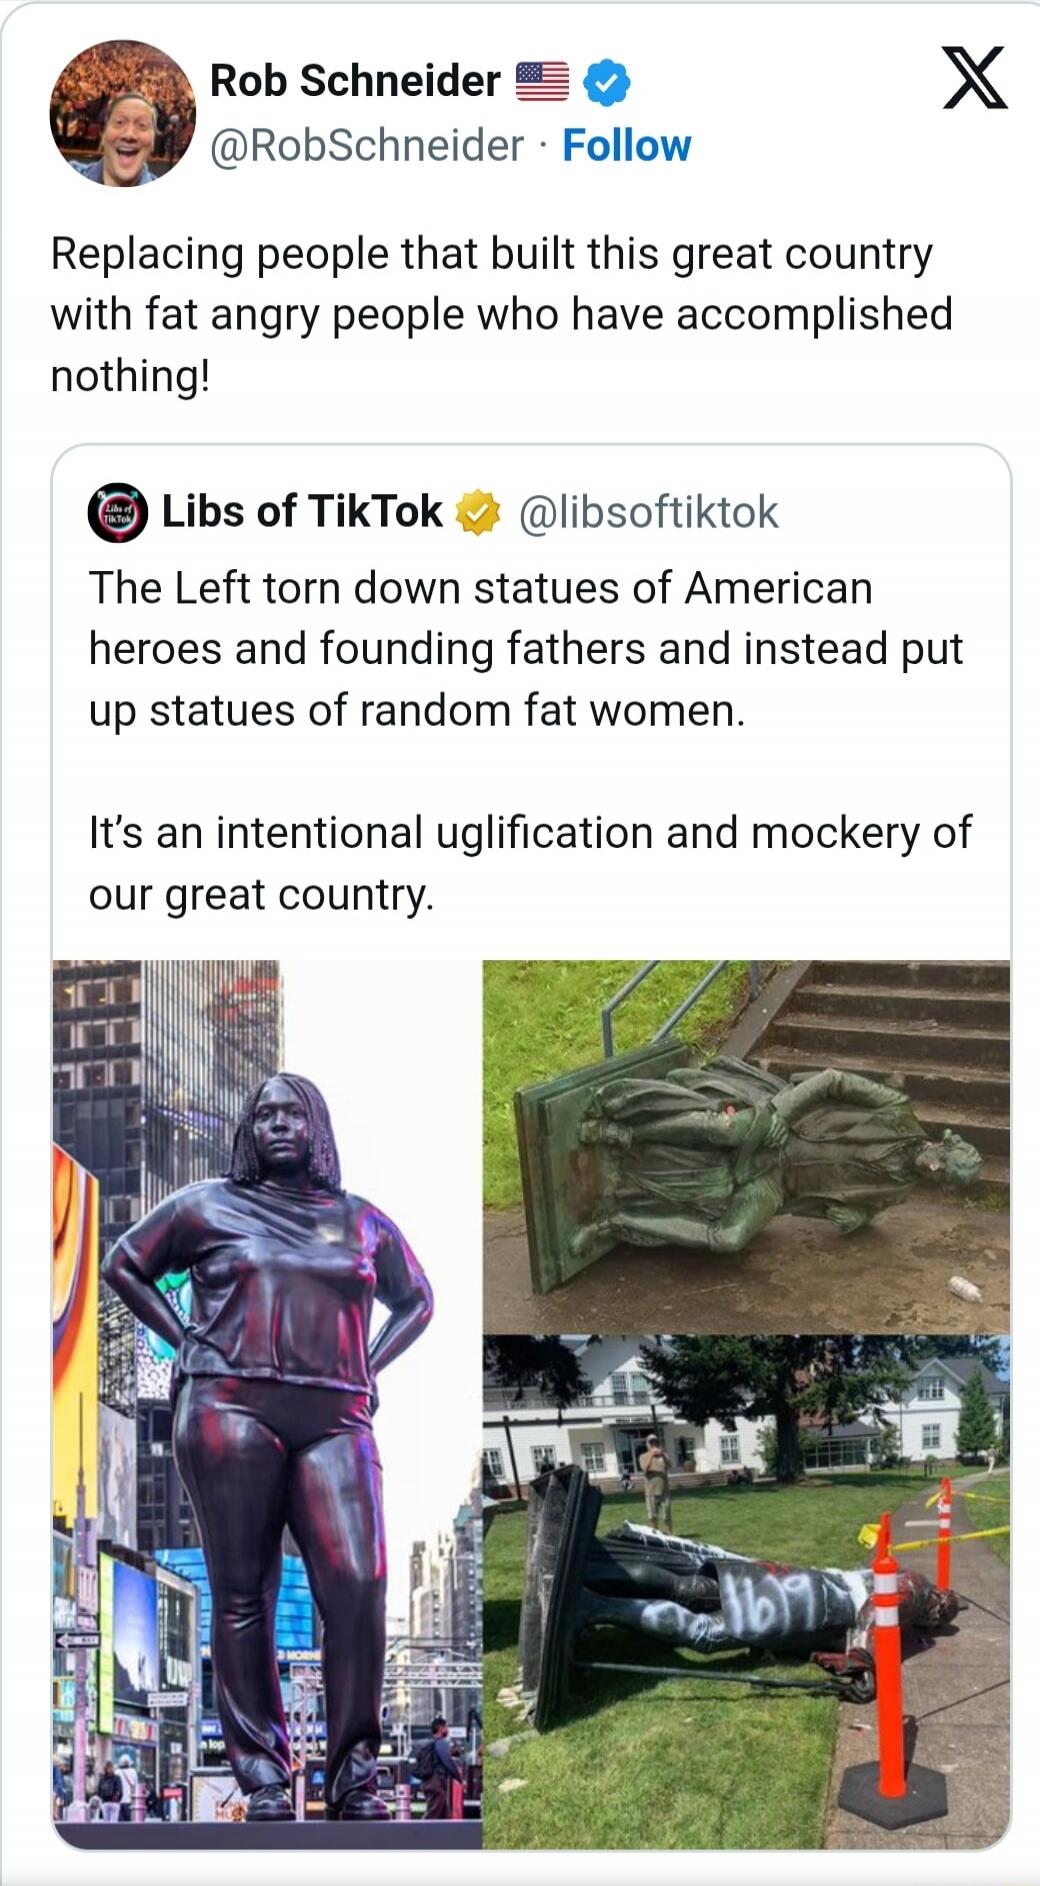Click the Rob Schneider display name

[355, 81]
